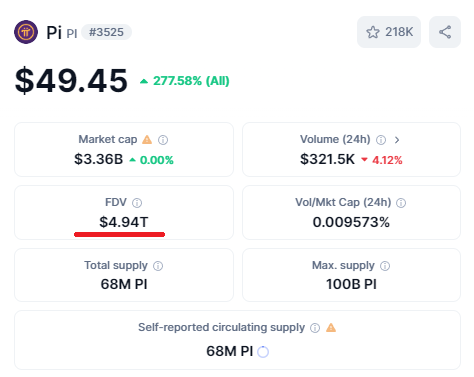Viewport: 474px width, 377px height.
Task: Open the Vol/Mkt Cap (24h) info icon
Action: (x=401, y=203)
